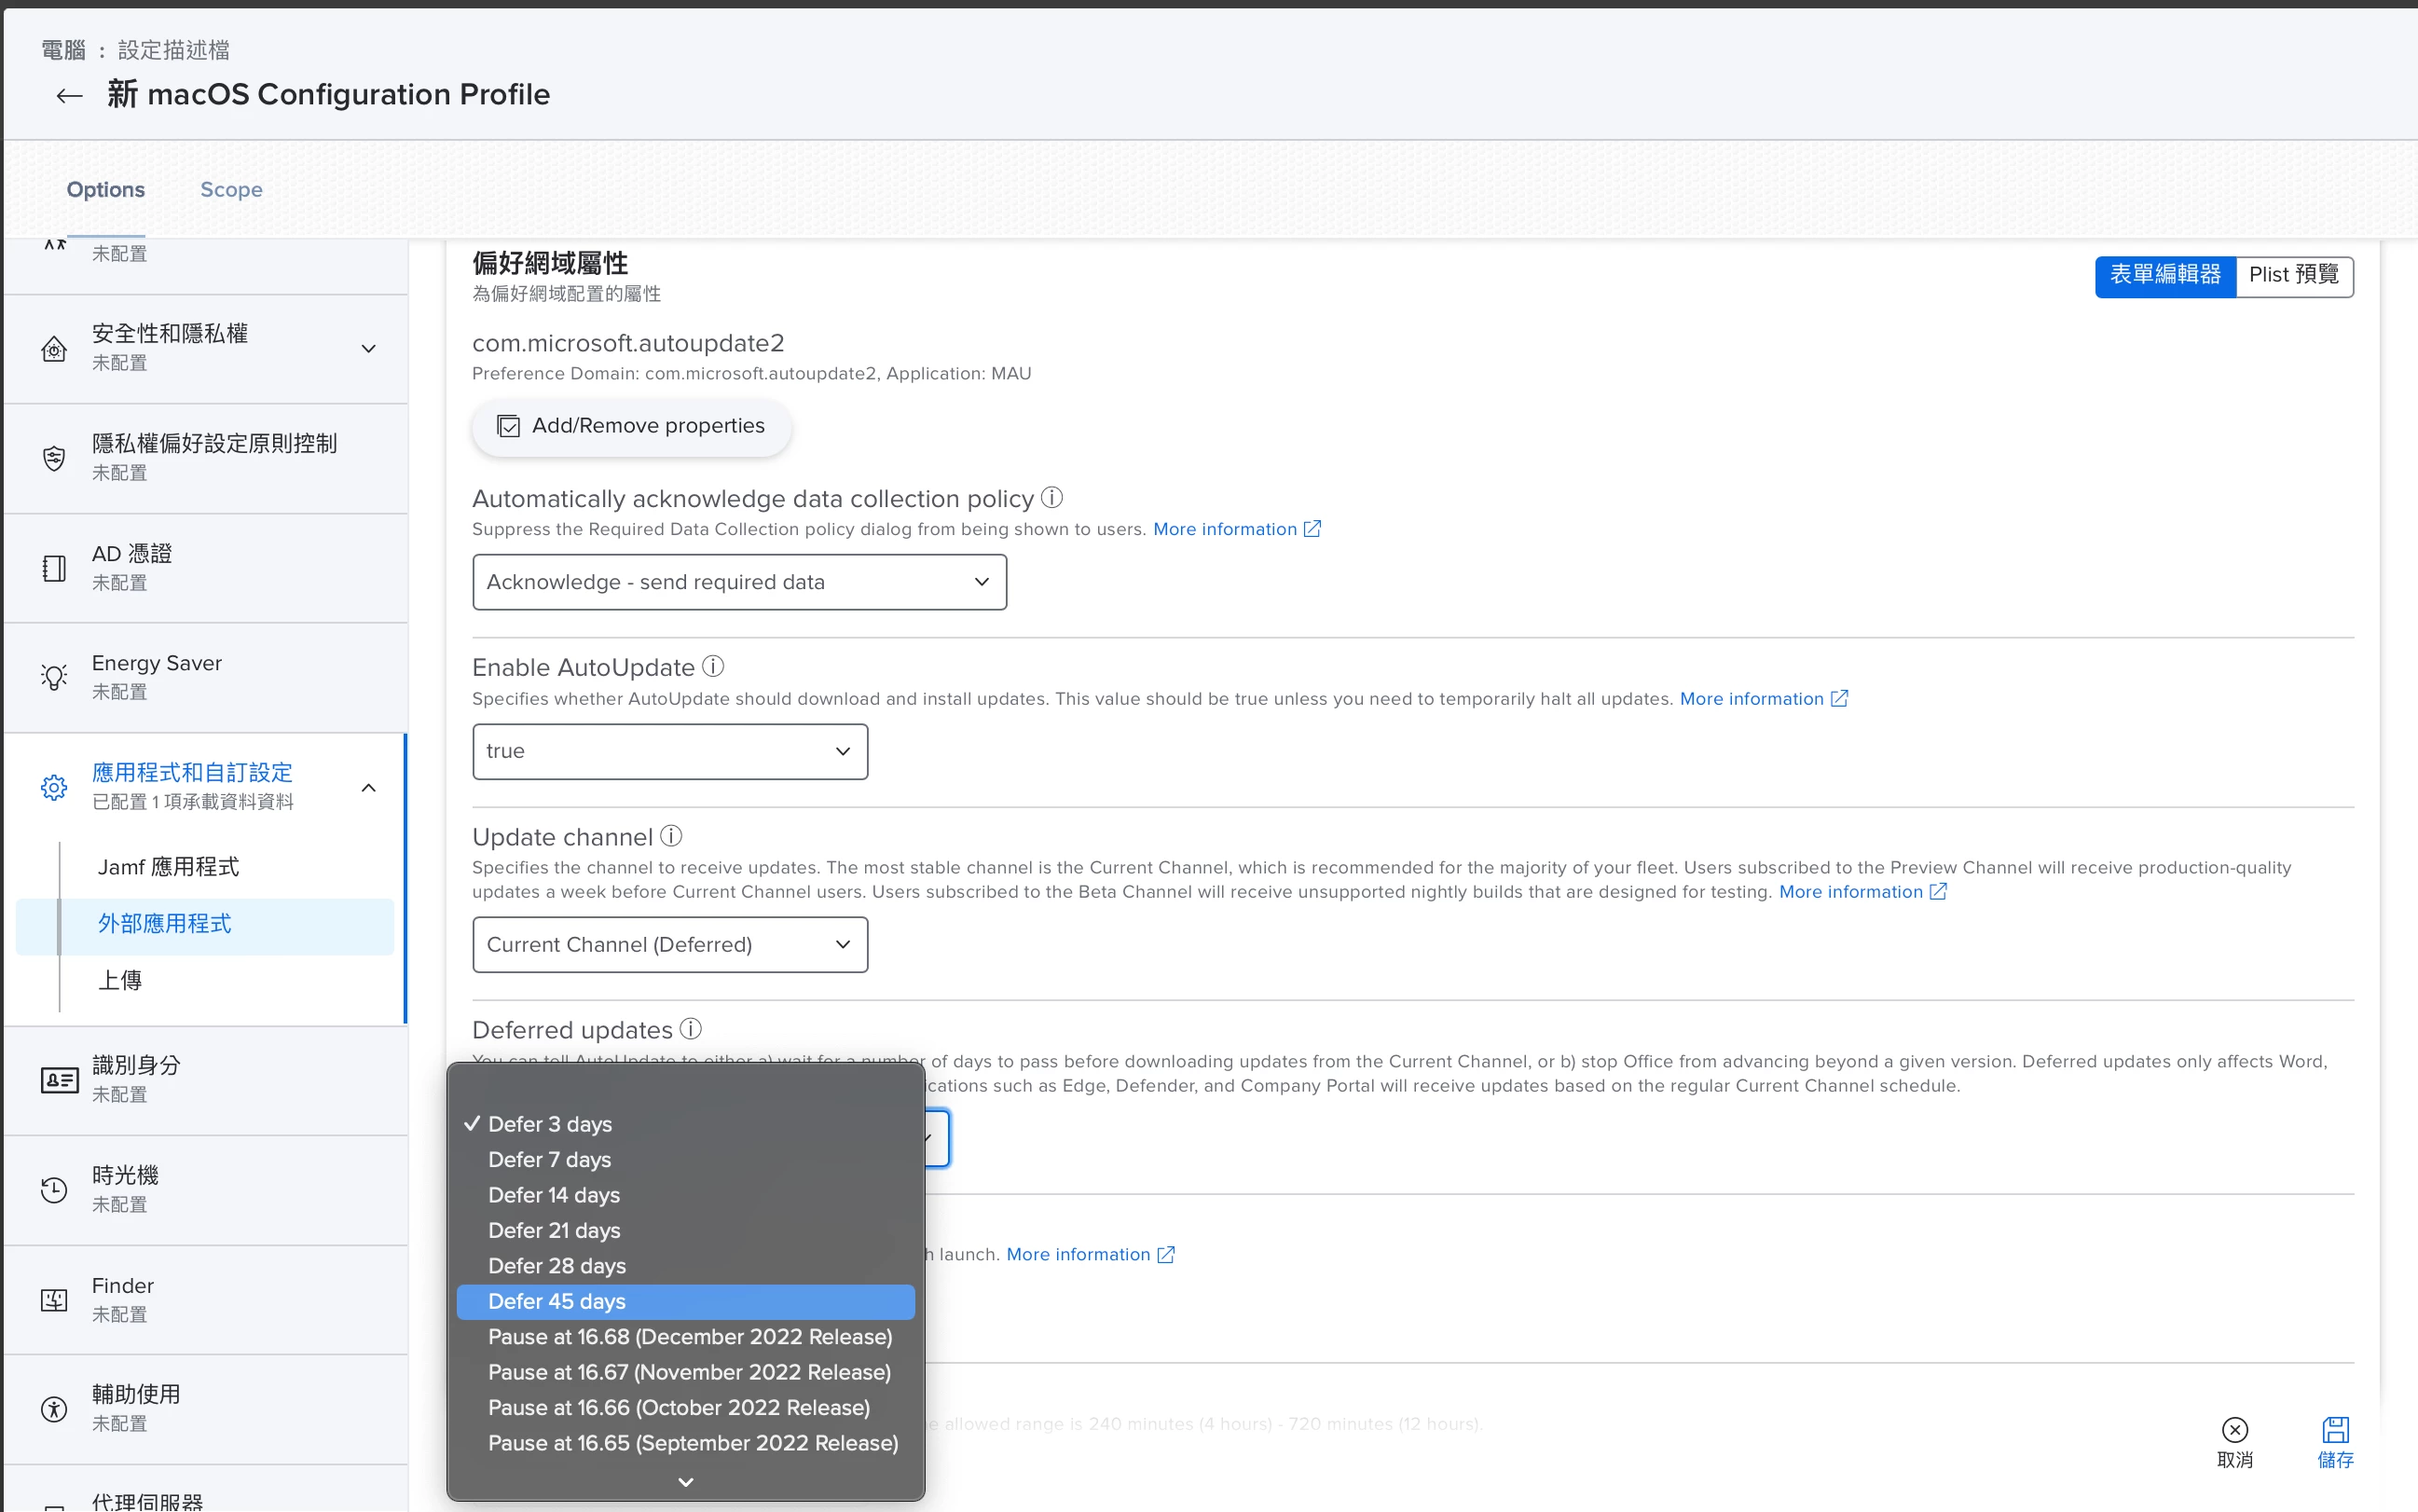Click the Energy Saver lightbulb icon
2418x1512 pixels.
tap(54, 676)
